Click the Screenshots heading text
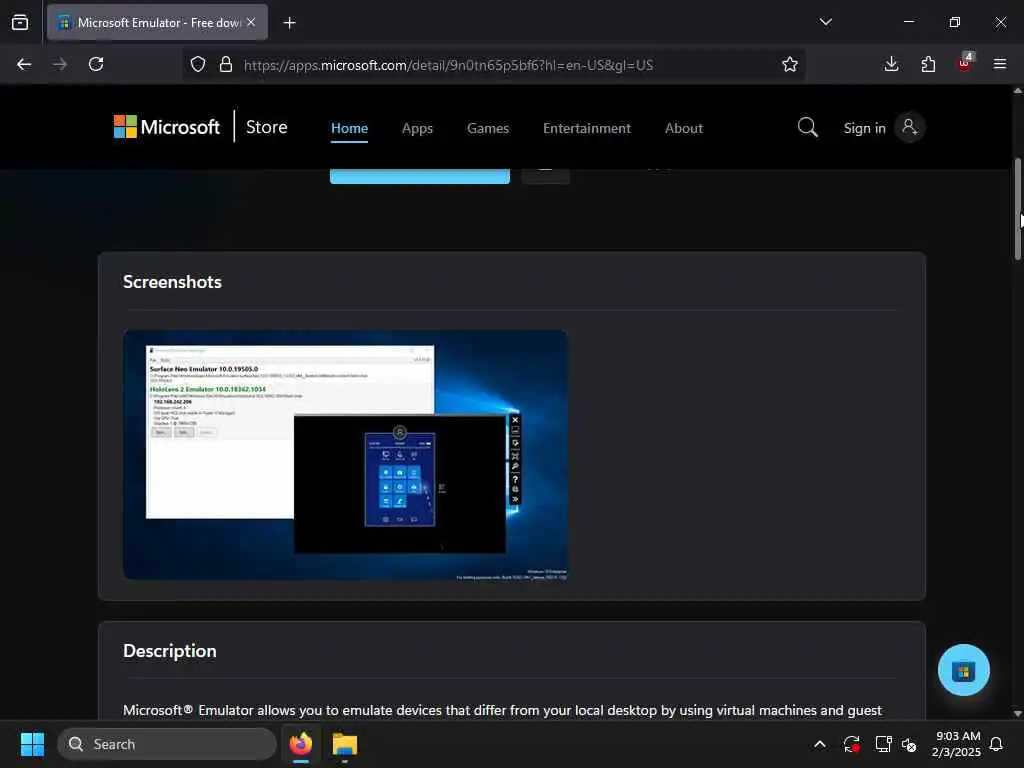The width and height of the screenshot is (1024, 768). click(x=172, y=282)
